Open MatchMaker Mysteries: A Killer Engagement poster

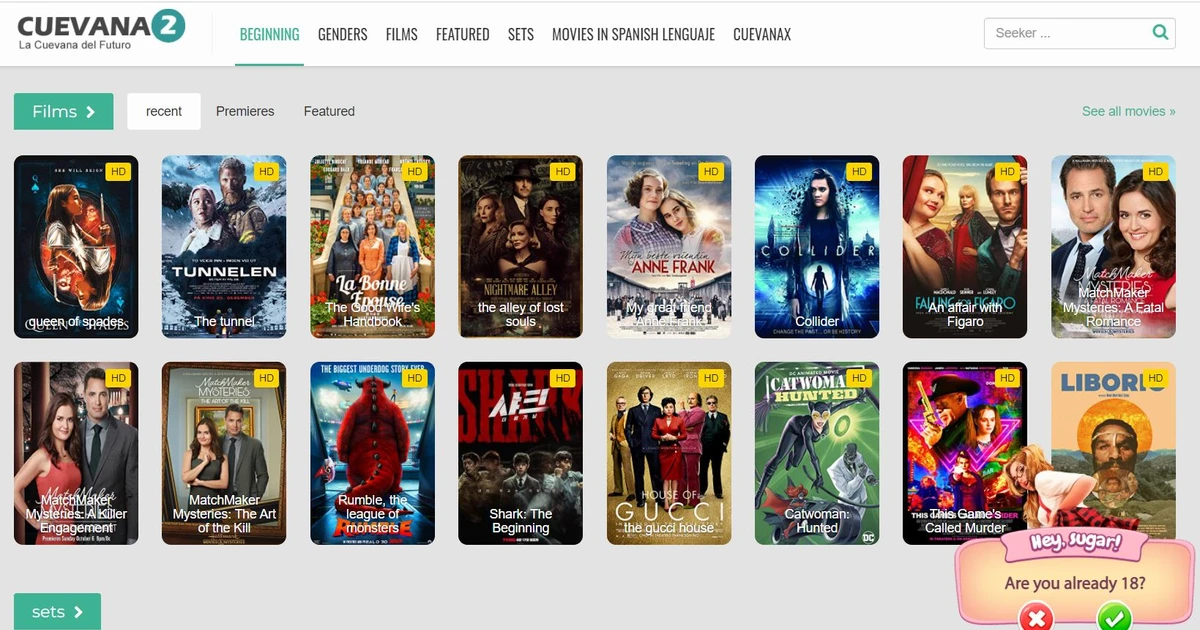pos(76,453)
